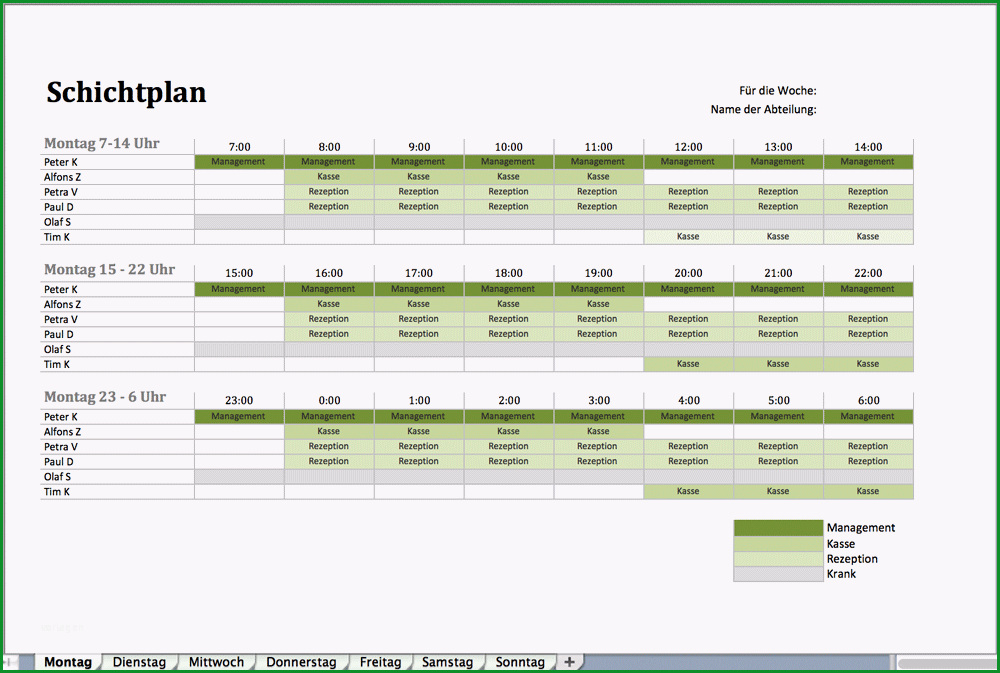Screen dimensions: 1000x673
Task: Select Paul D's Rezeption cell at 12:00
Action: tap(688, 207)
